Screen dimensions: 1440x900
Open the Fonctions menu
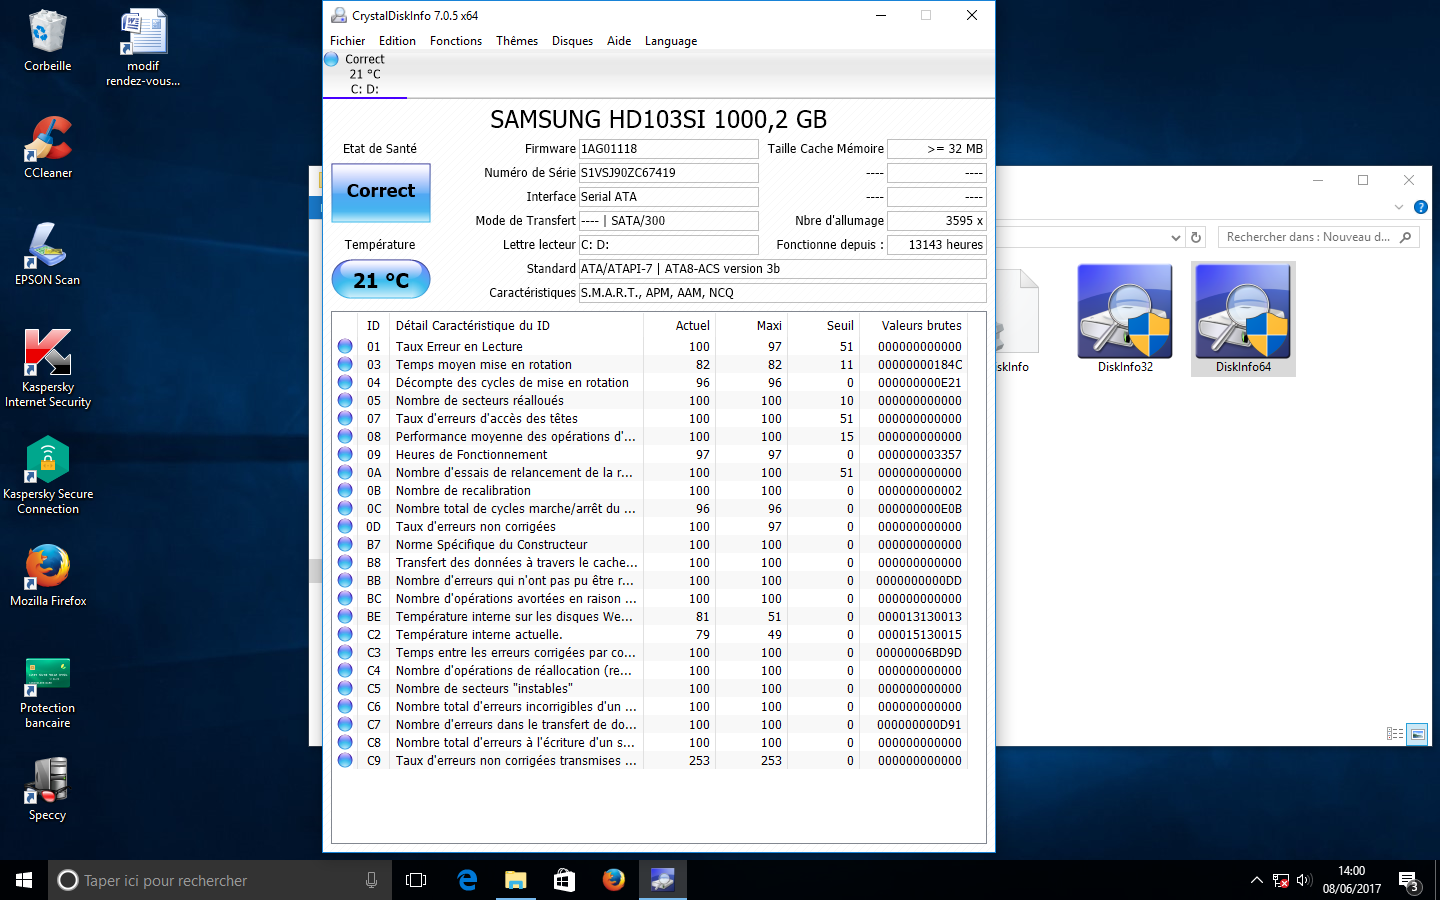tap(455, 41)
